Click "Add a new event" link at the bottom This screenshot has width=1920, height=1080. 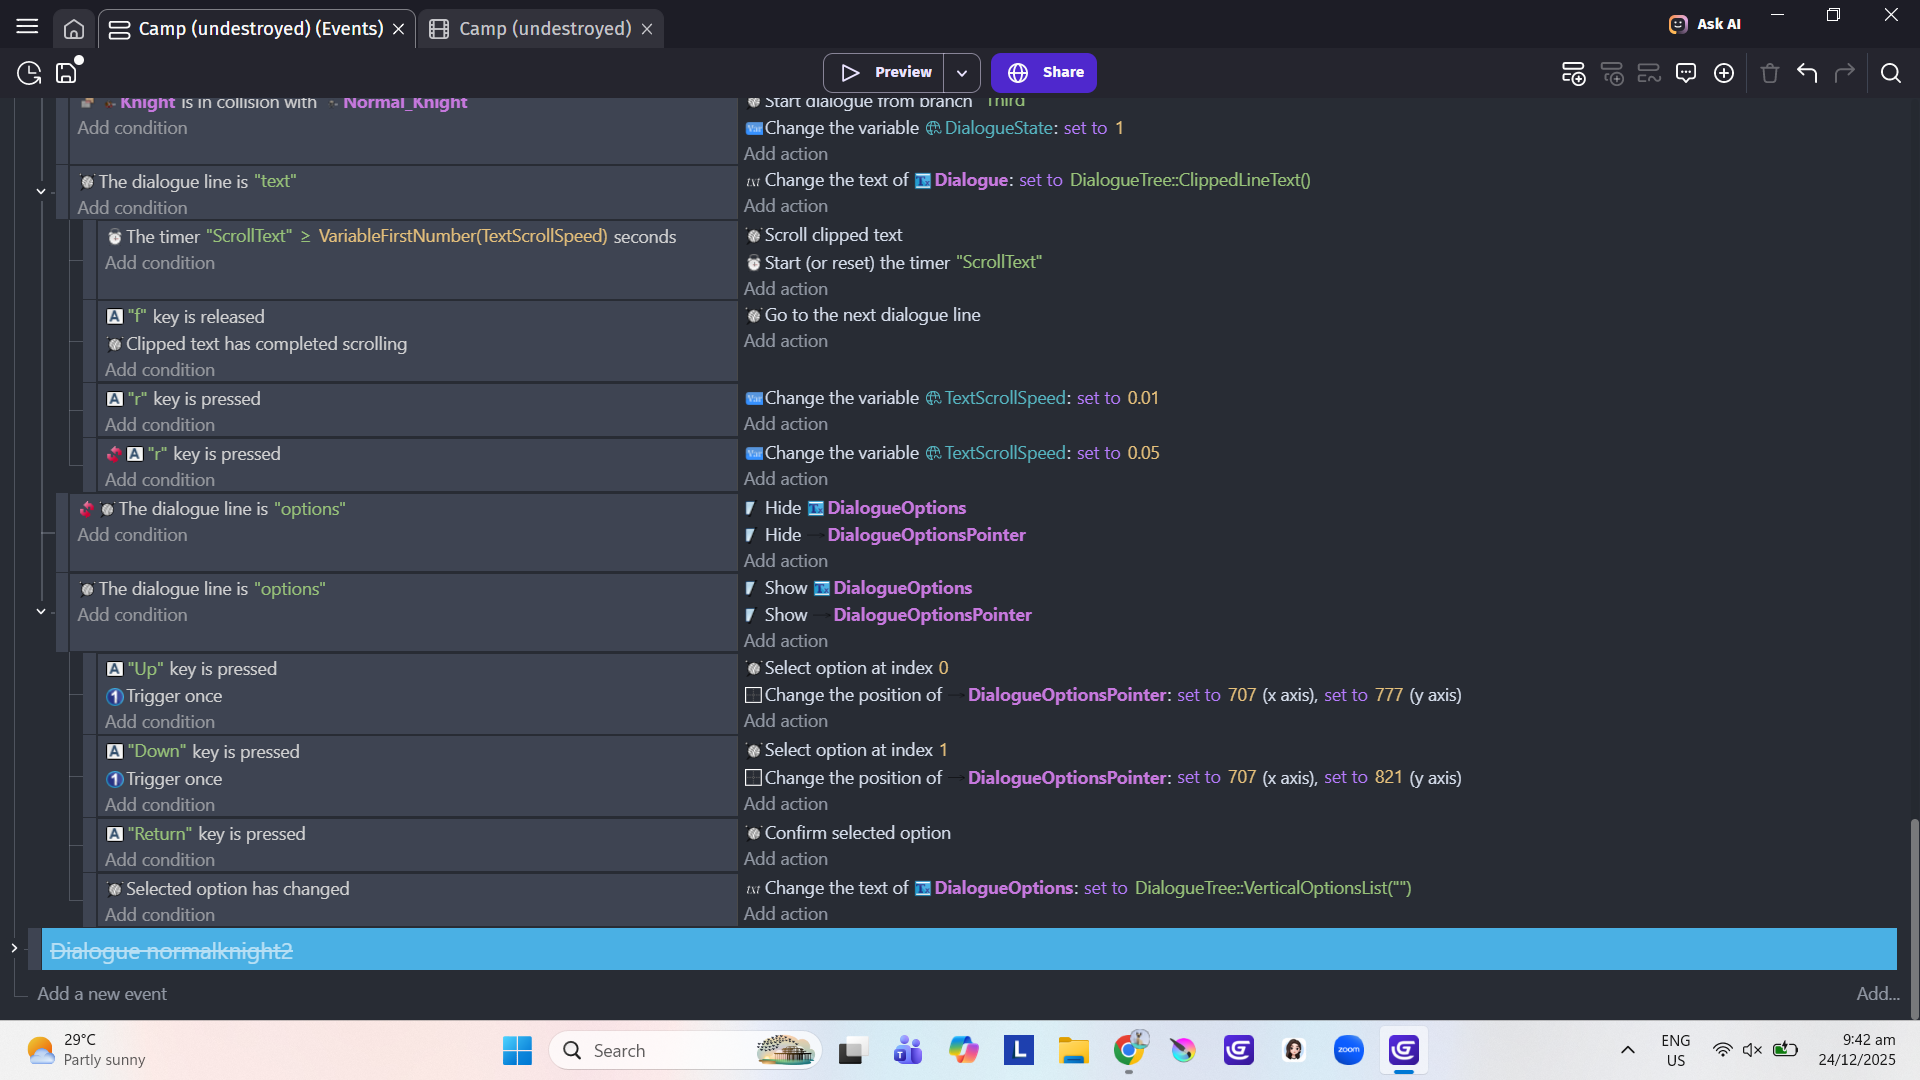point(102,994)
